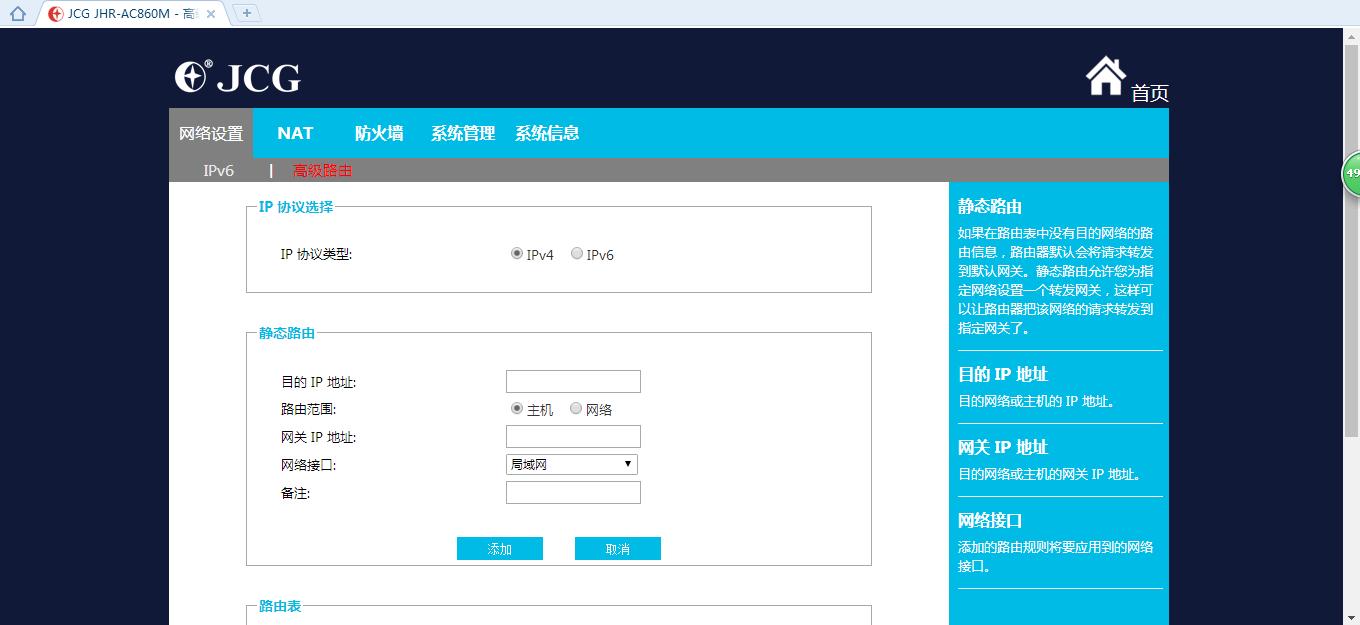Click the 目的 IP 地址 input field
Image resolution: width=1360 pixels, height=625 pixels.
(x=573, y=381)
